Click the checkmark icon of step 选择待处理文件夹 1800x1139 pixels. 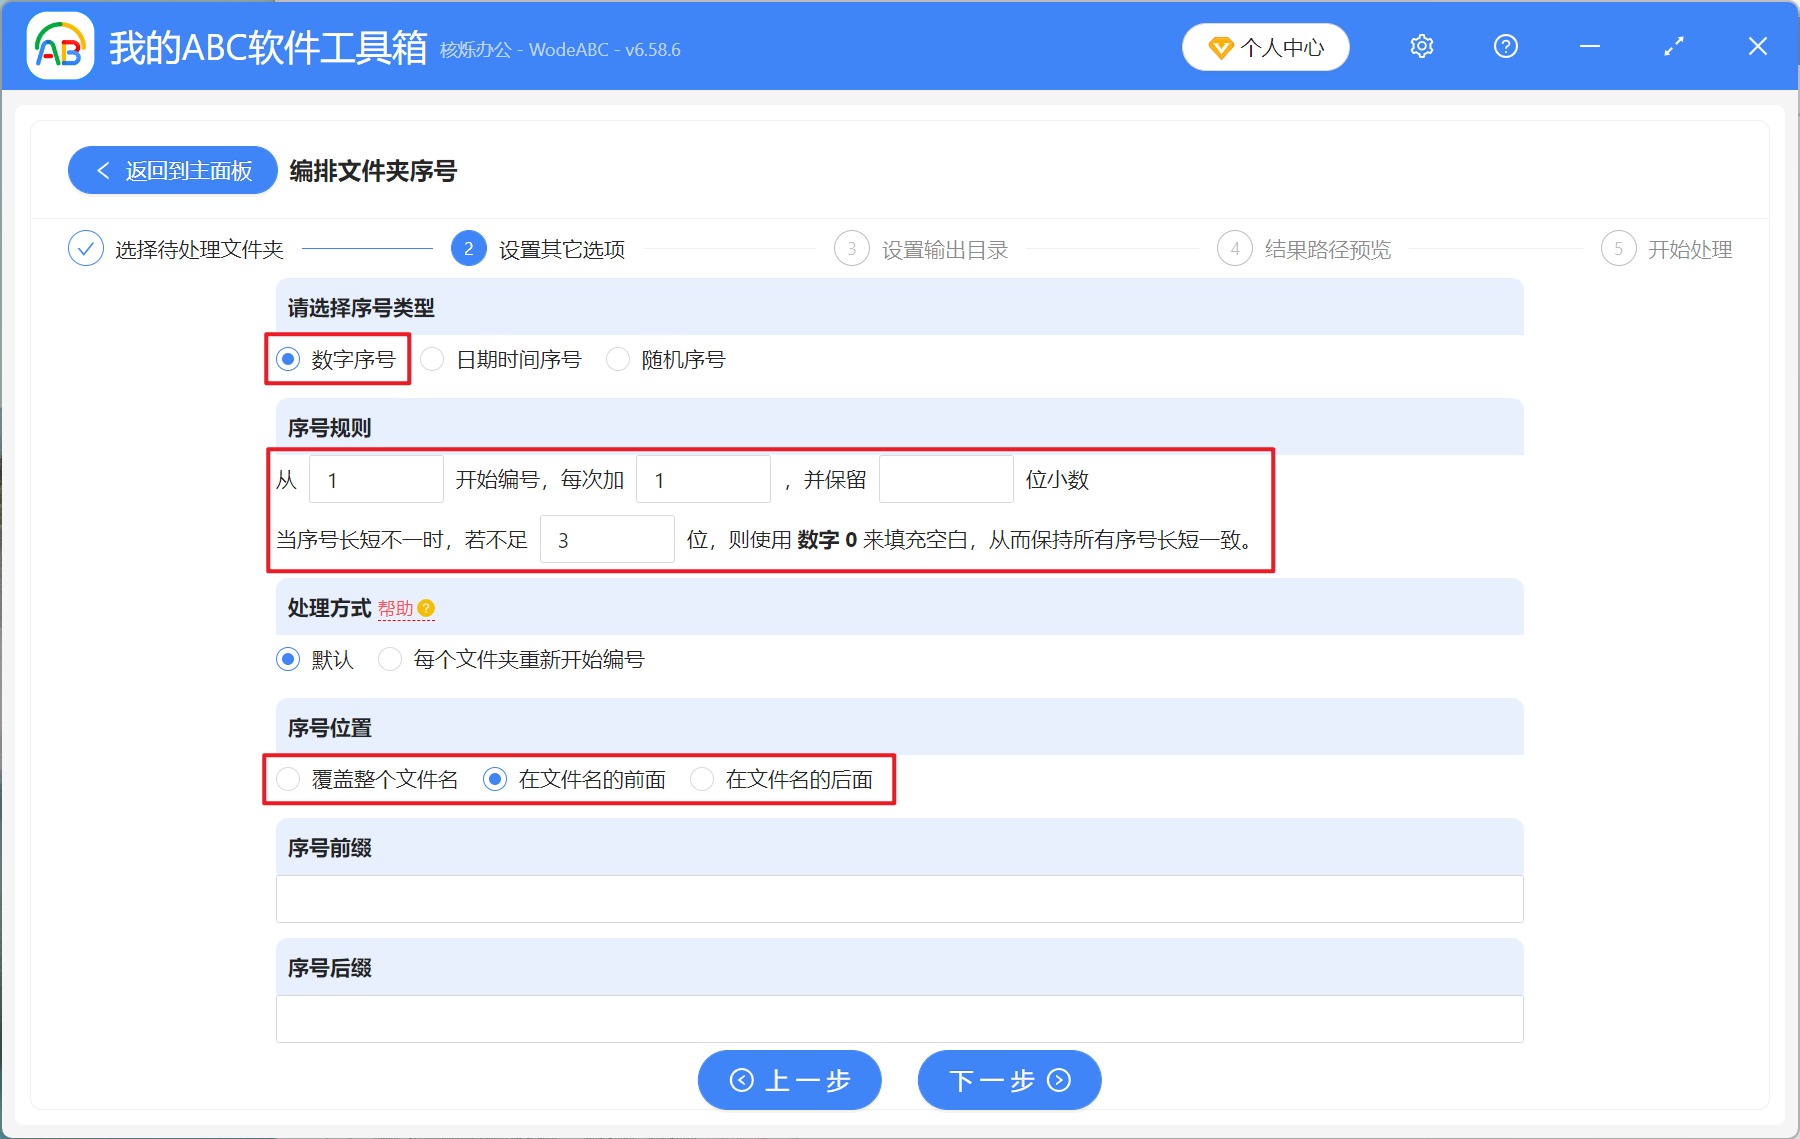pos(86,248)
